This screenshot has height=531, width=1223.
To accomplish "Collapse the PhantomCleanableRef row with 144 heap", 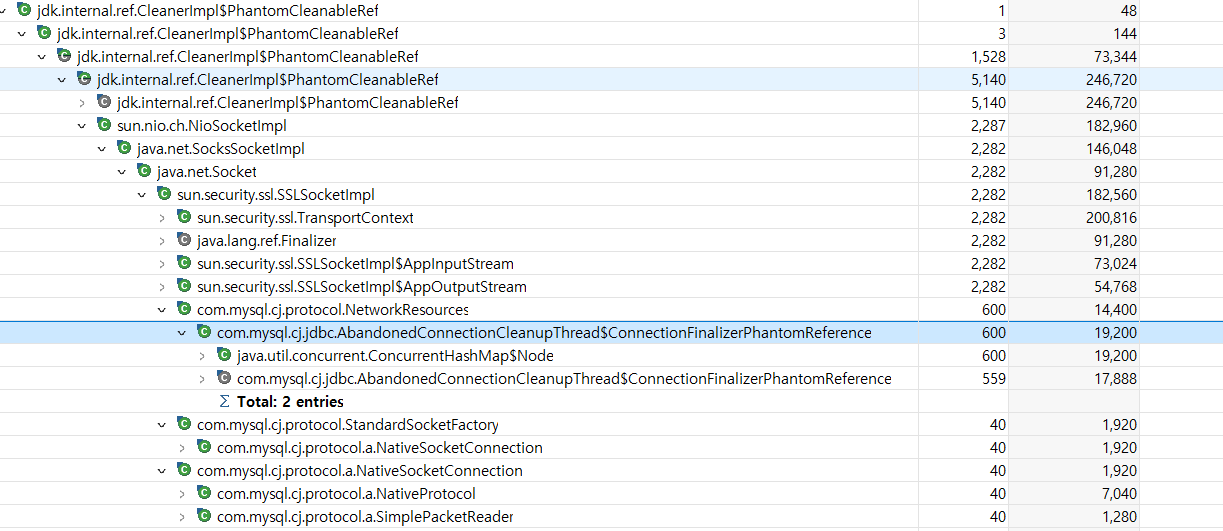I will pyautogui.click(x=22, y=33).
